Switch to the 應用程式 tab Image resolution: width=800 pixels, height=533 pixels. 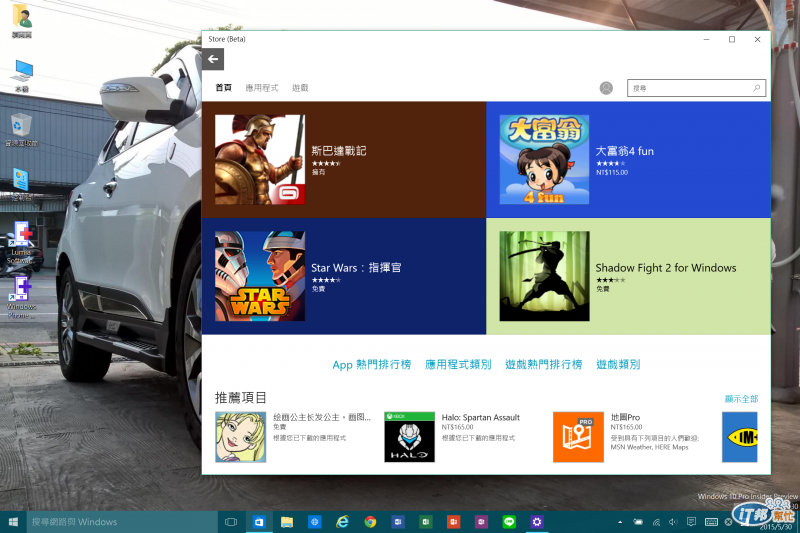pos(262,88)
